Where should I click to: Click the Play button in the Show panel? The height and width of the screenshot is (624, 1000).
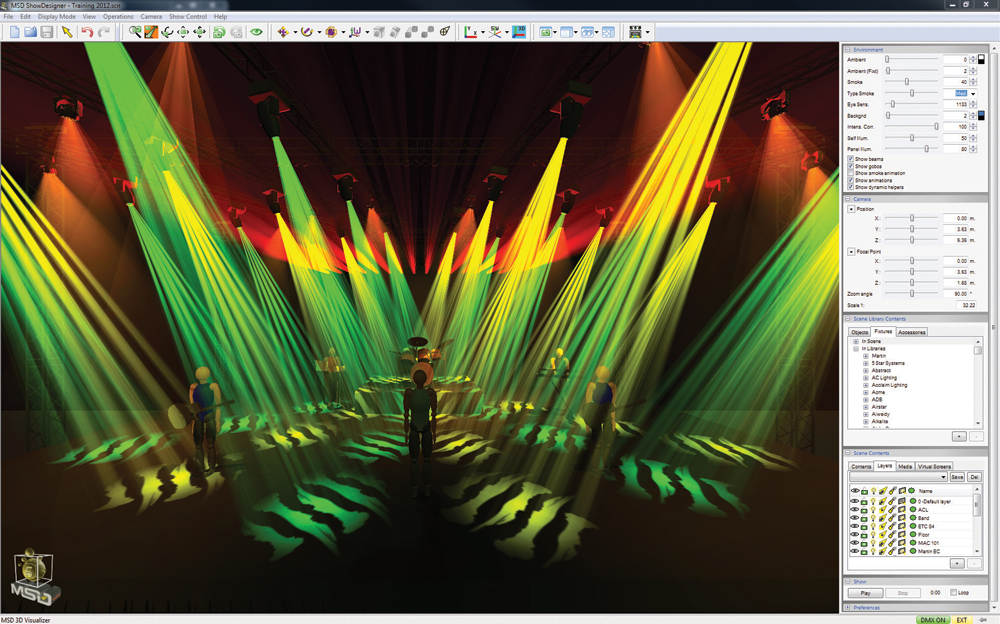click(x=865, y=592)
